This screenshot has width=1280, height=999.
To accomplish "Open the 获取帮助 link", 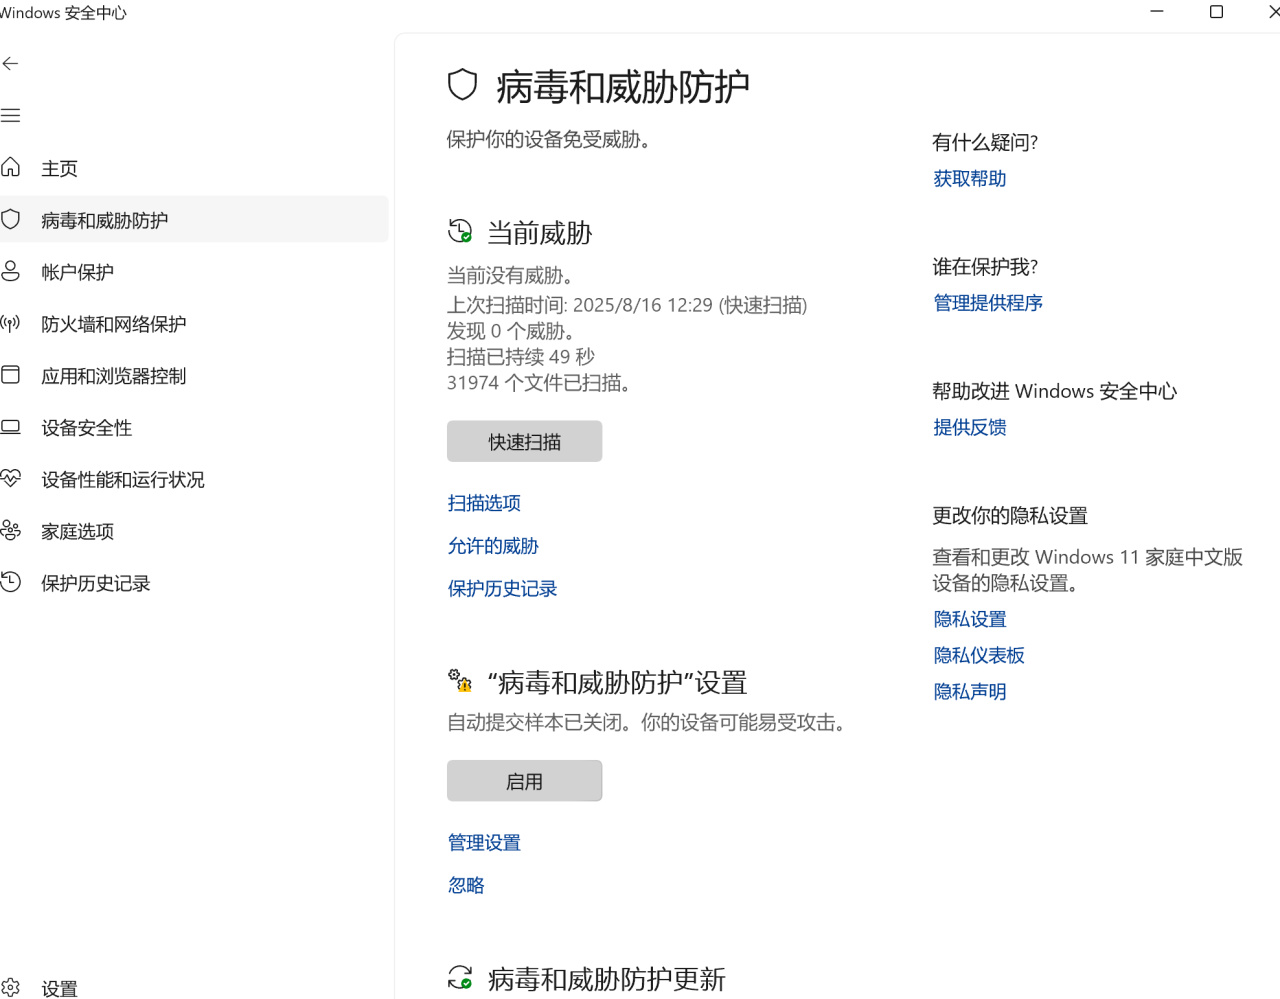I will [969, 179].
